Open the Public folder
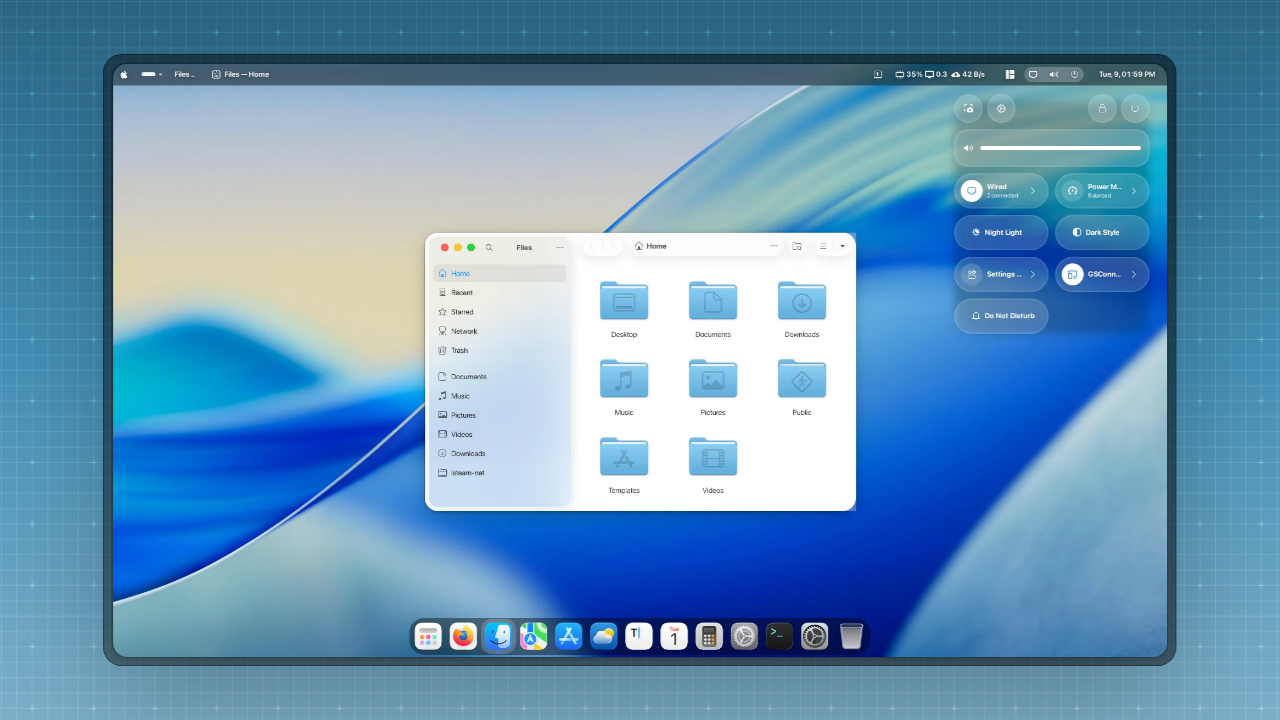 coord(802,379)
